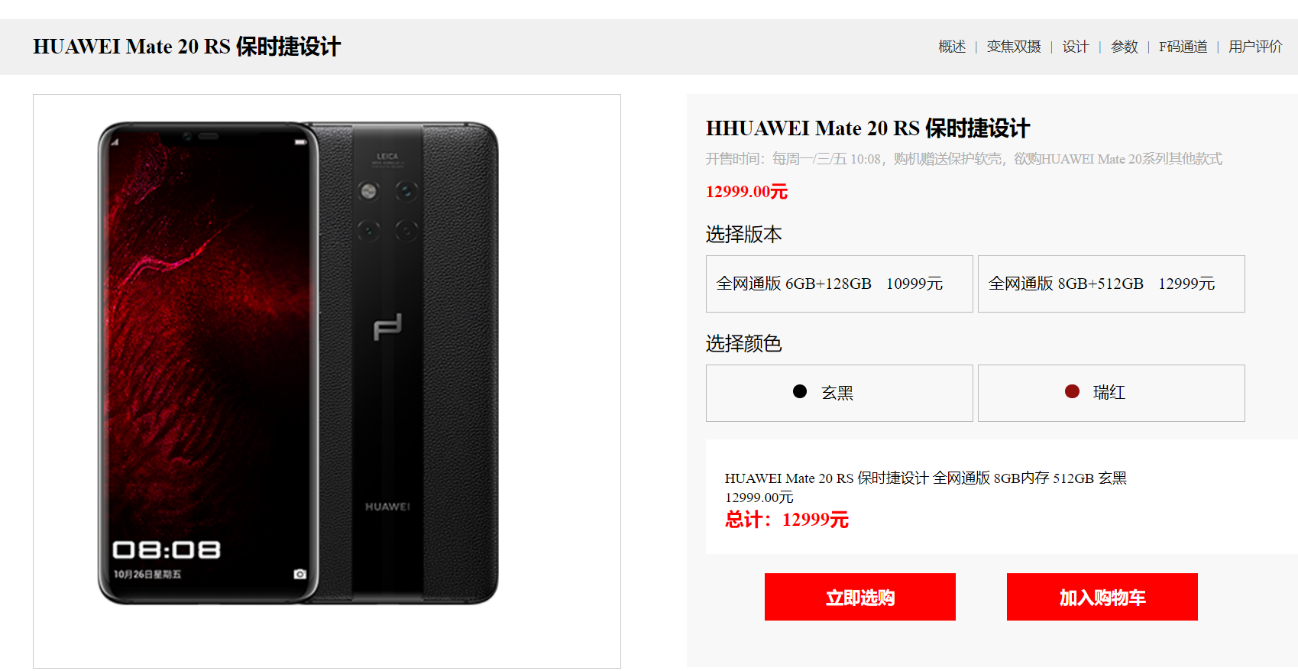View the 用户评价 section
Image resolution: width=1298 pixels, height=671 pixels.
point(1255,47)
